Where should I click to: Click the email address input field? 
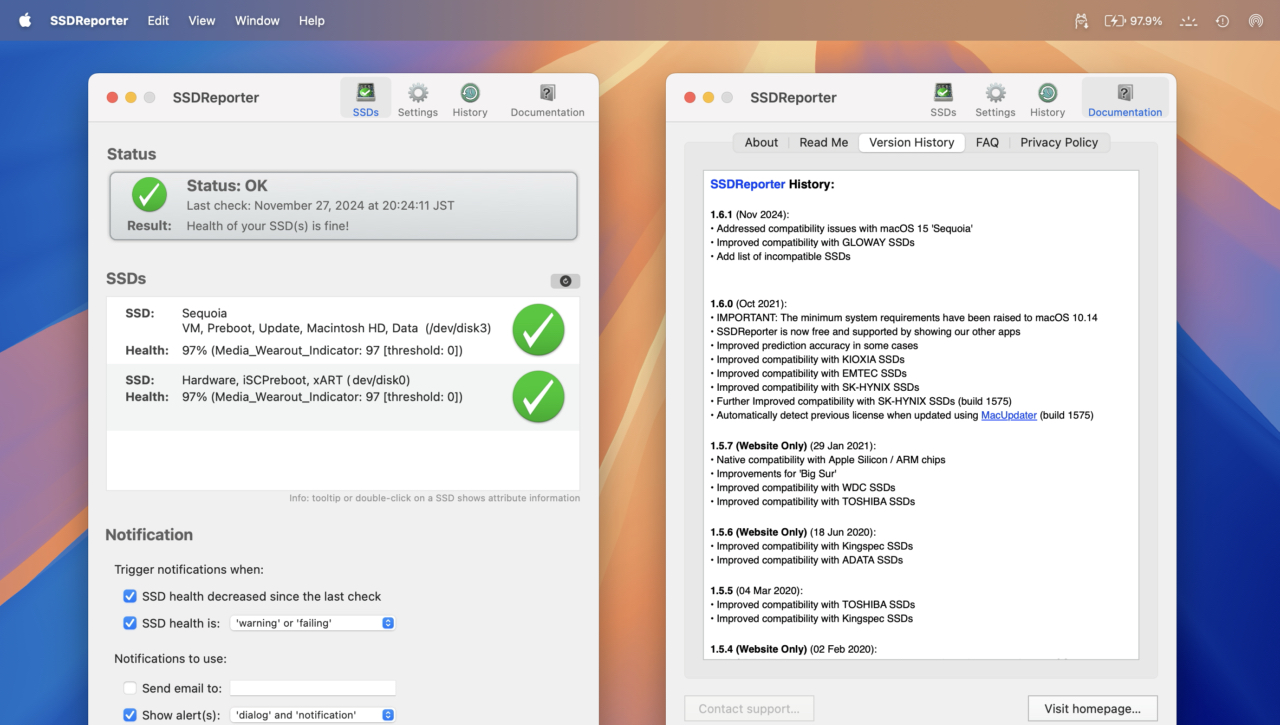pos(313,688)
